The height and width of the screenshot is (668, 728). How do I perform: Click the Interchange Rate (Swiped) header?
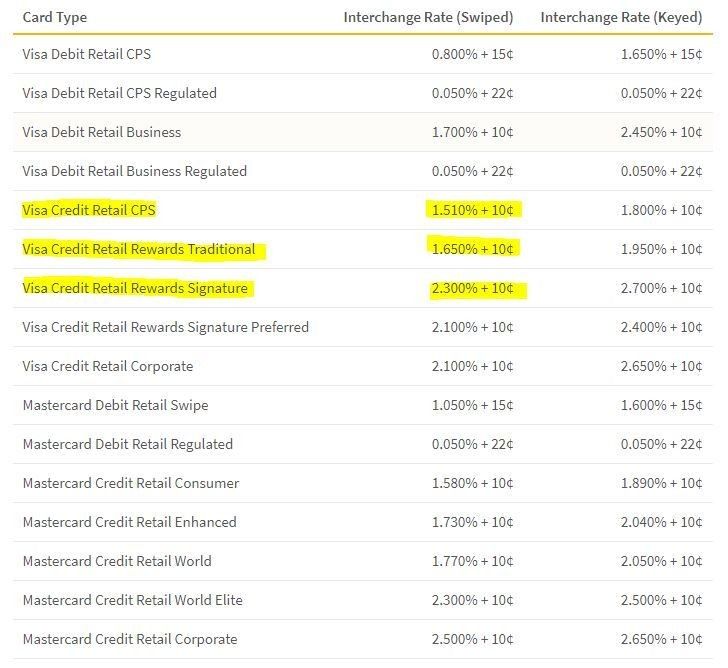428,17
